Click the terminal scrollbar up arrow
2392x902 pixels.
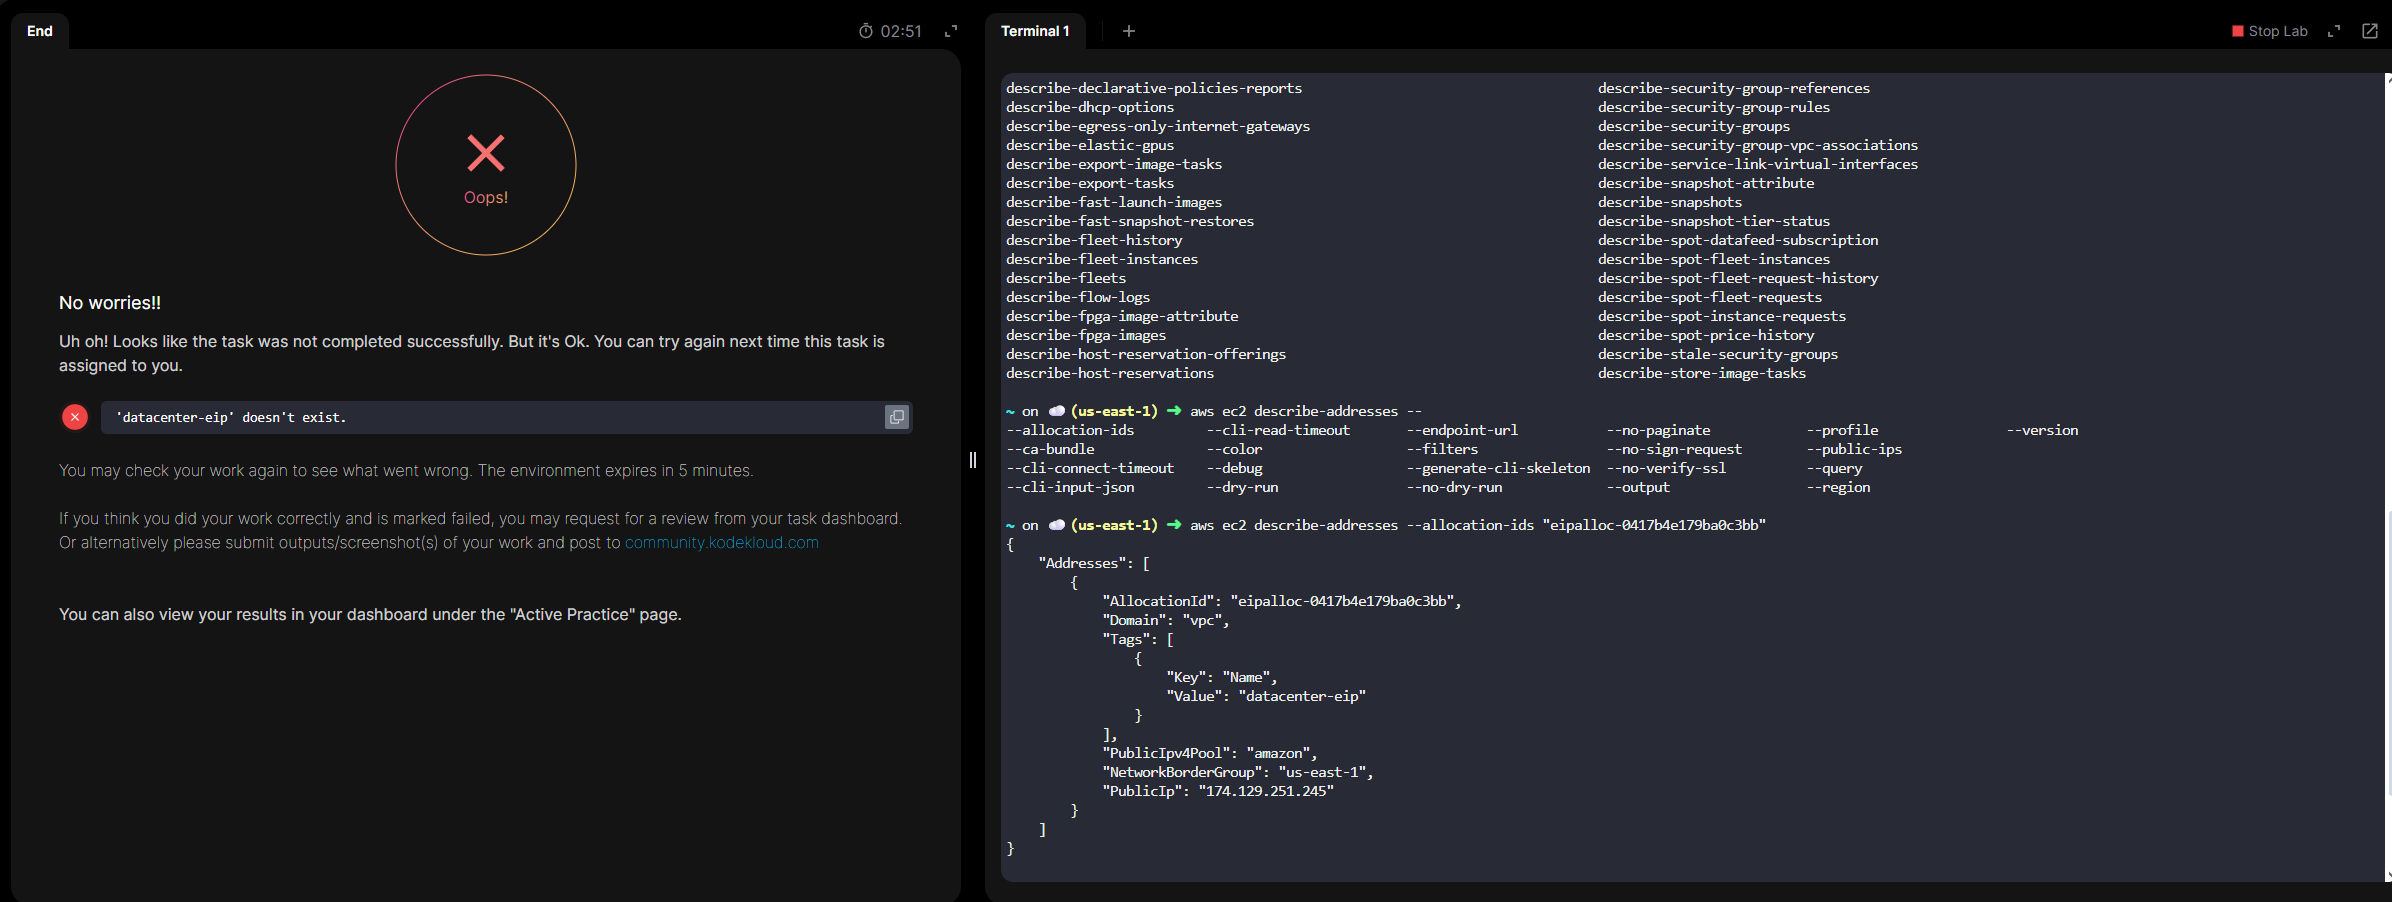(2388, 78)
